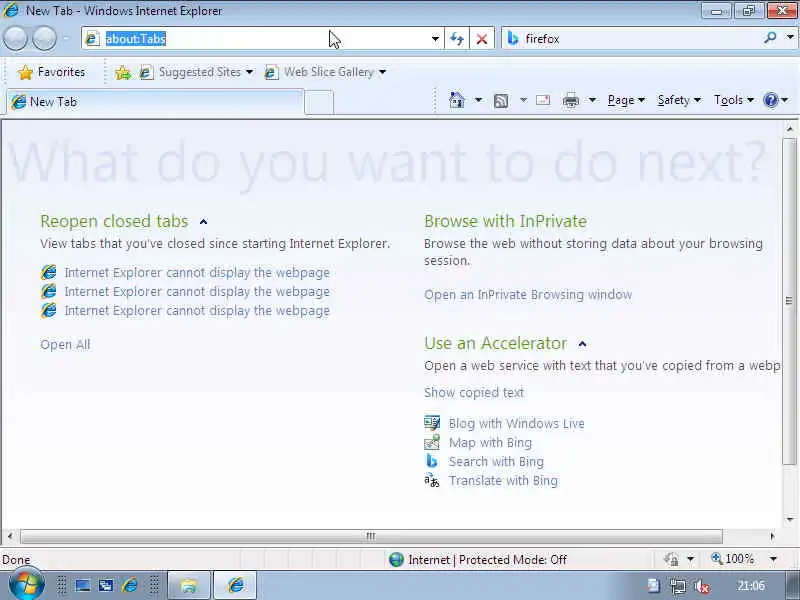Open the Safety menu
800x600 pixels.
point(679,101)
